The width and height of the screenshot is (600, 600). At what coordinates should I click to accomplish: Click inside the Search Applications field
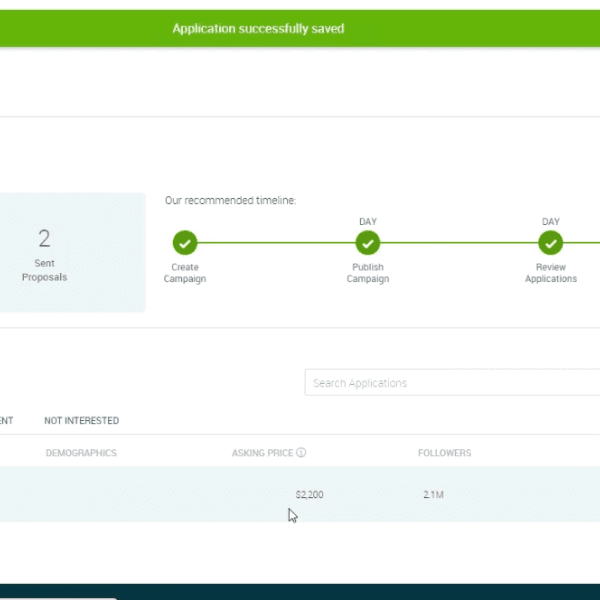tap(450, 383)
